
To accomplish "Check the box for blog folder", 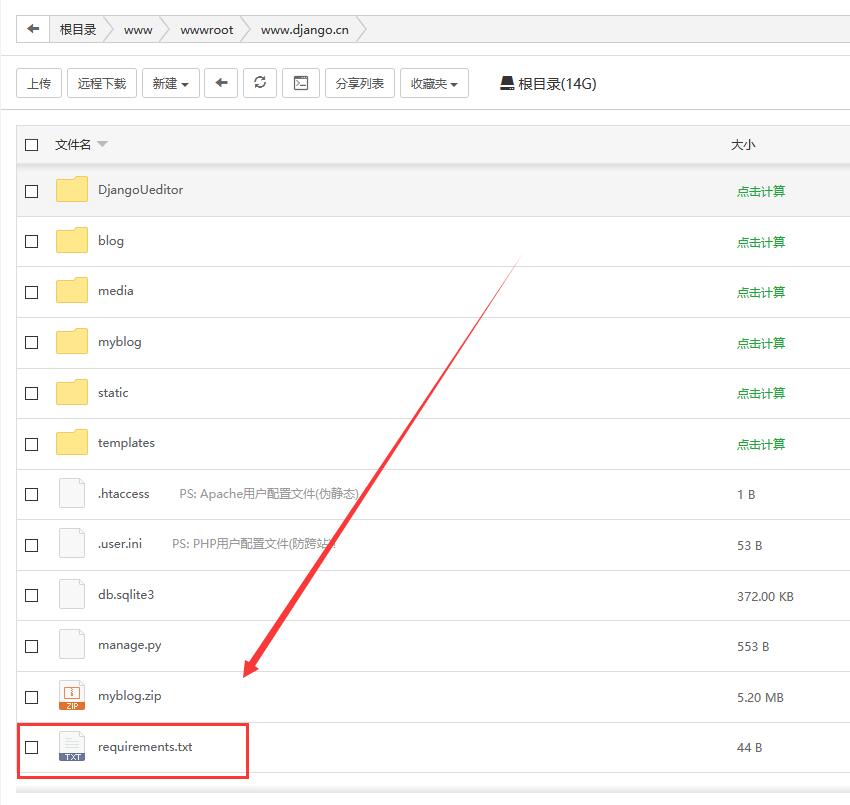I will coord(32,241).
